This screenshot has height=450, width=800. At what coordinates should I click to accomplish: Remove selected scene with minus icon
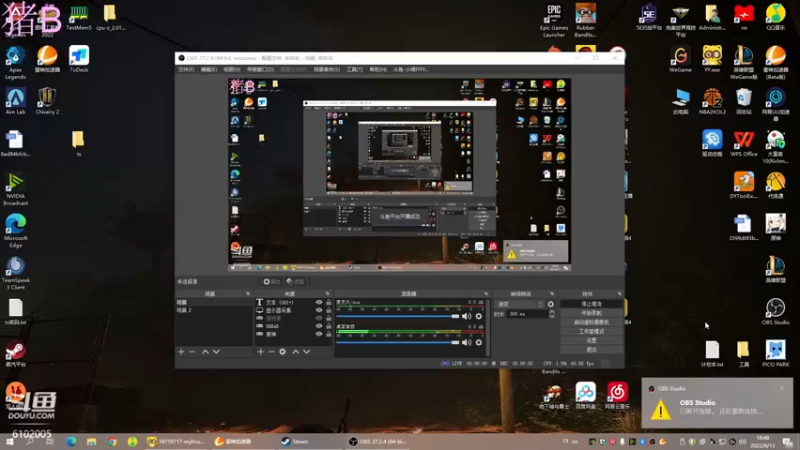(x=192, y=352)
